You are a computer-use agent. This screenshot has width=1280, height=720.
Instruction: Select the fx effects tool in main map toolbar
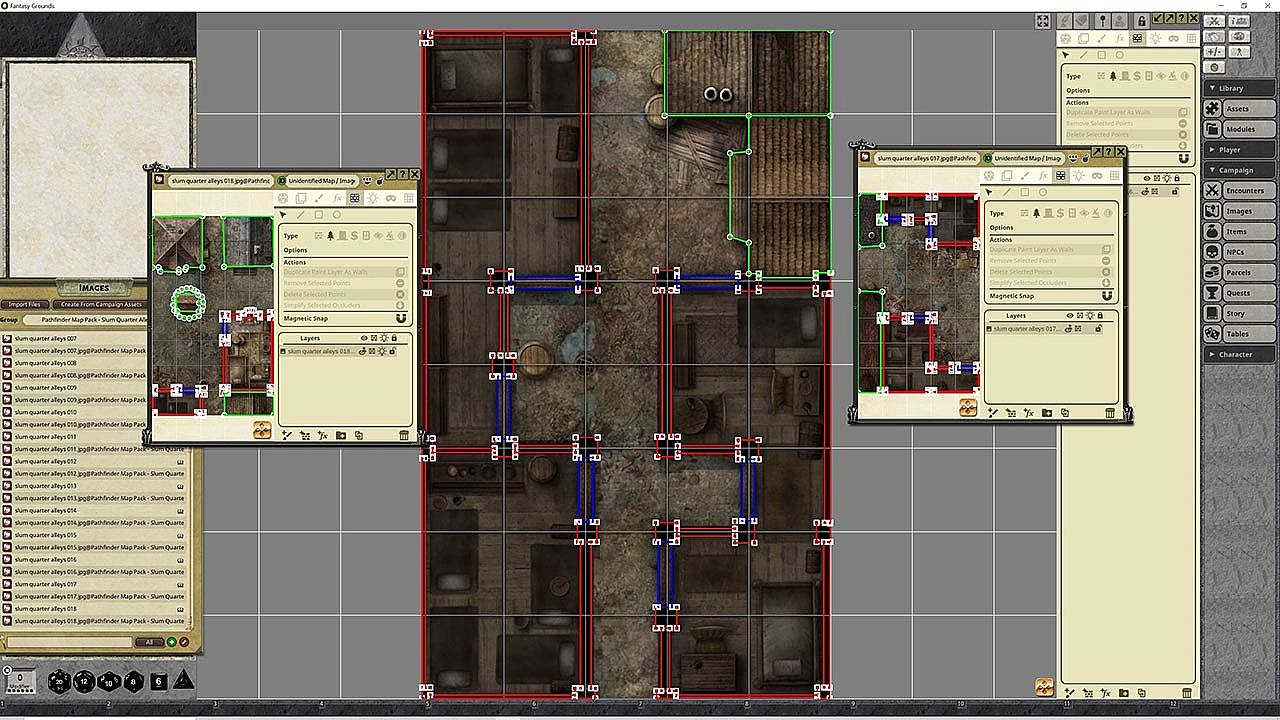pyautogui.click(x=1120, y=38)
